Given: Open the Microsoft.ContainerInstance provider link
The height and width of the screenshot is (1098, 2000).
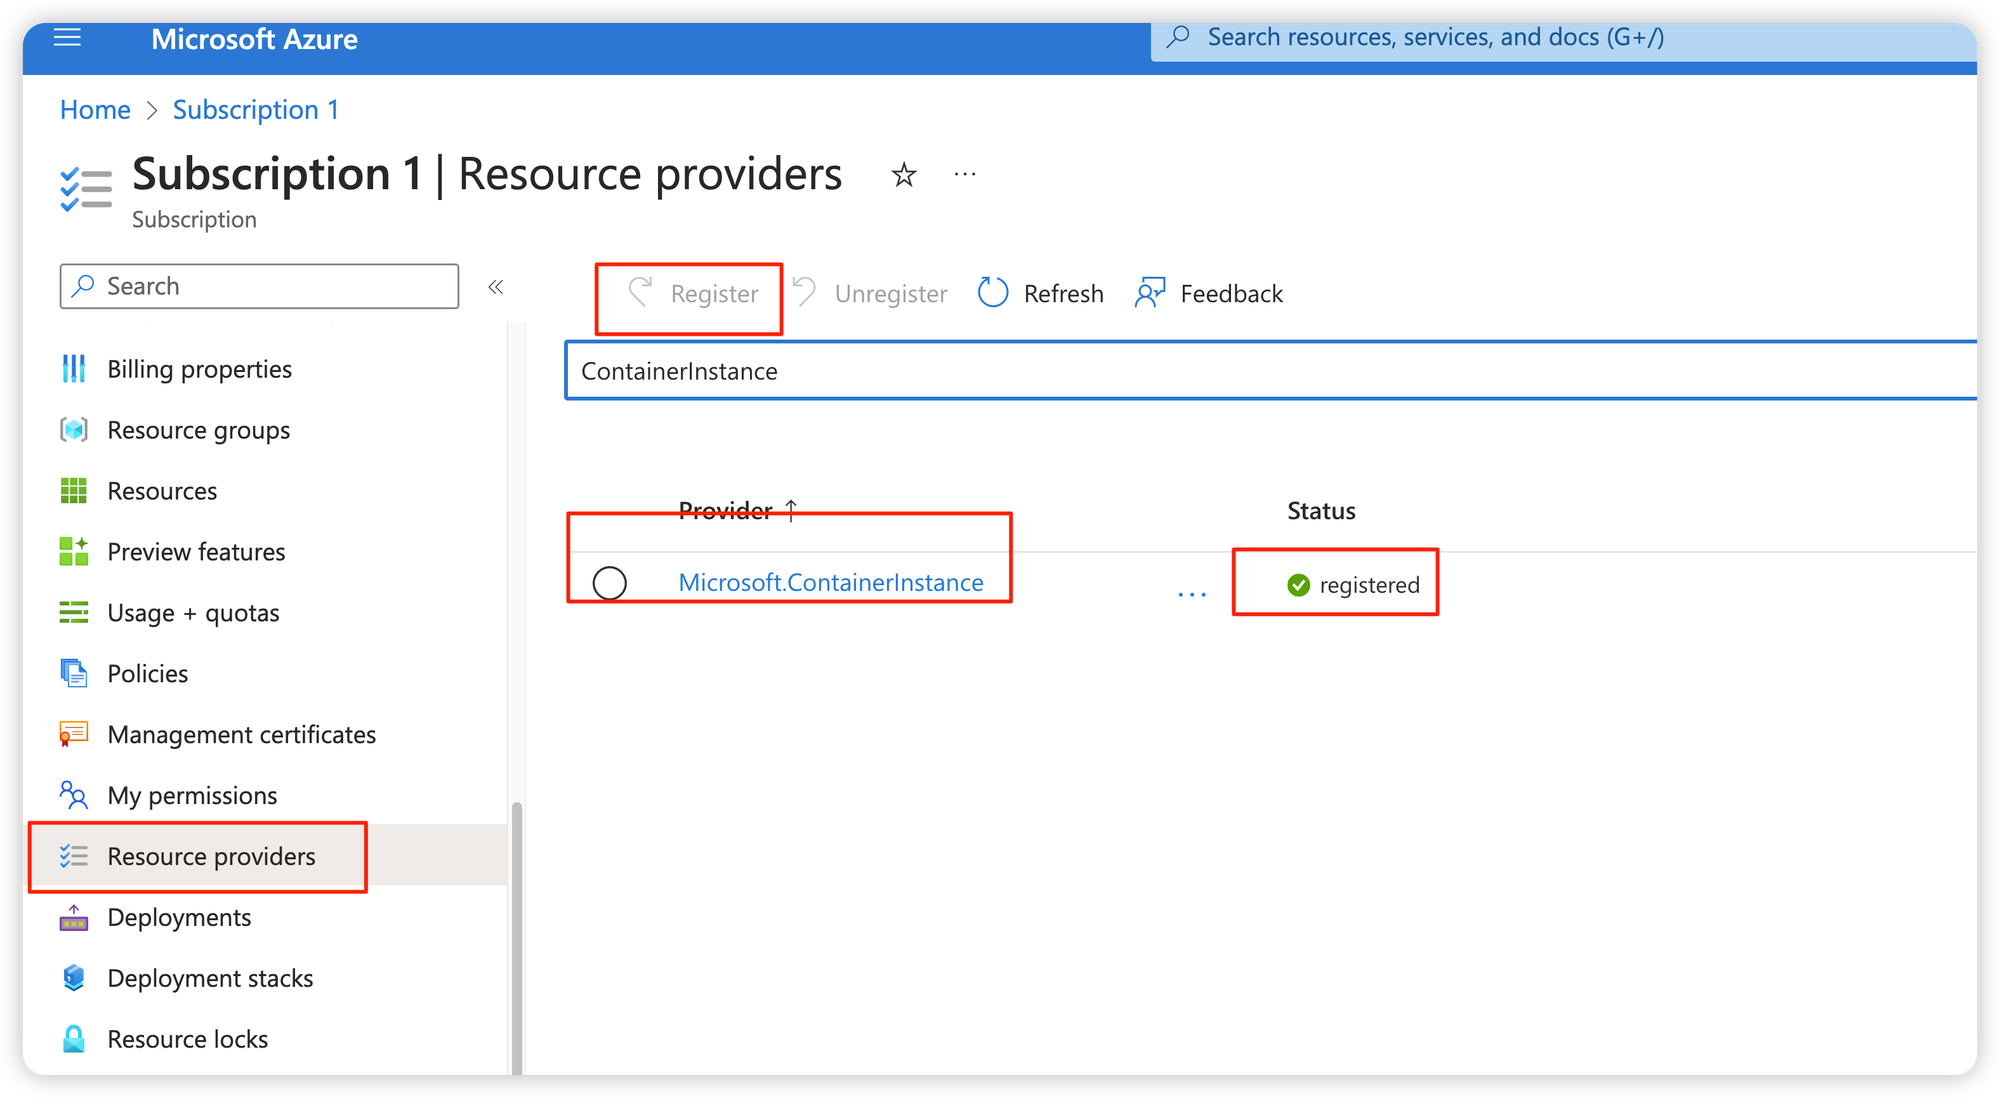Looking at the screenshot, I should click(831, 582).
